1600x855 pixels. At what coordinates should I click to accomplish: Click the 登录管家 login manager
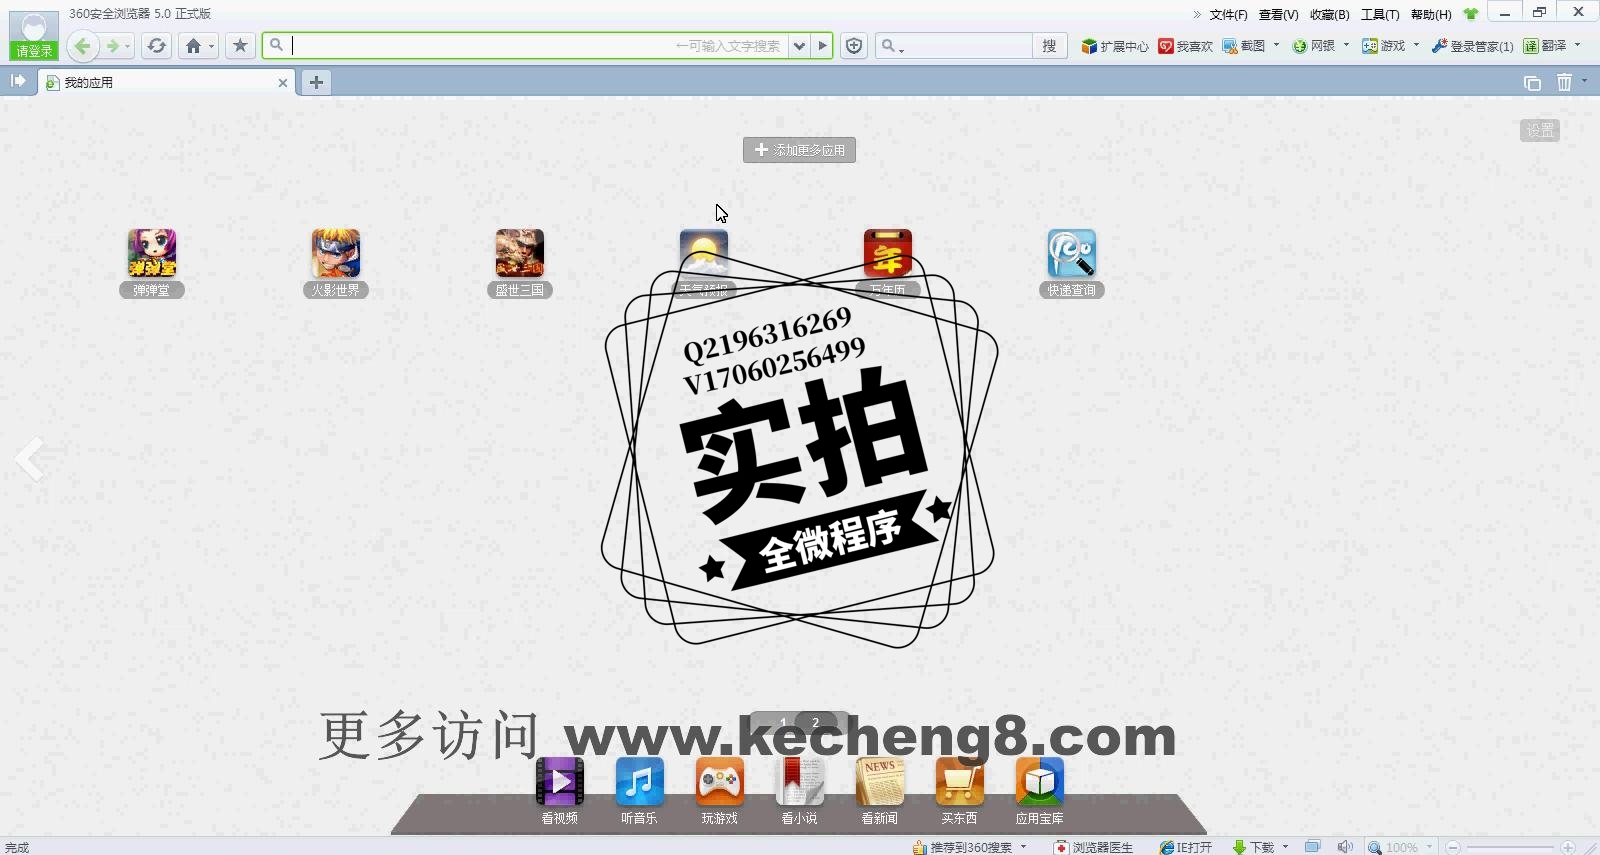(1472, 46)
